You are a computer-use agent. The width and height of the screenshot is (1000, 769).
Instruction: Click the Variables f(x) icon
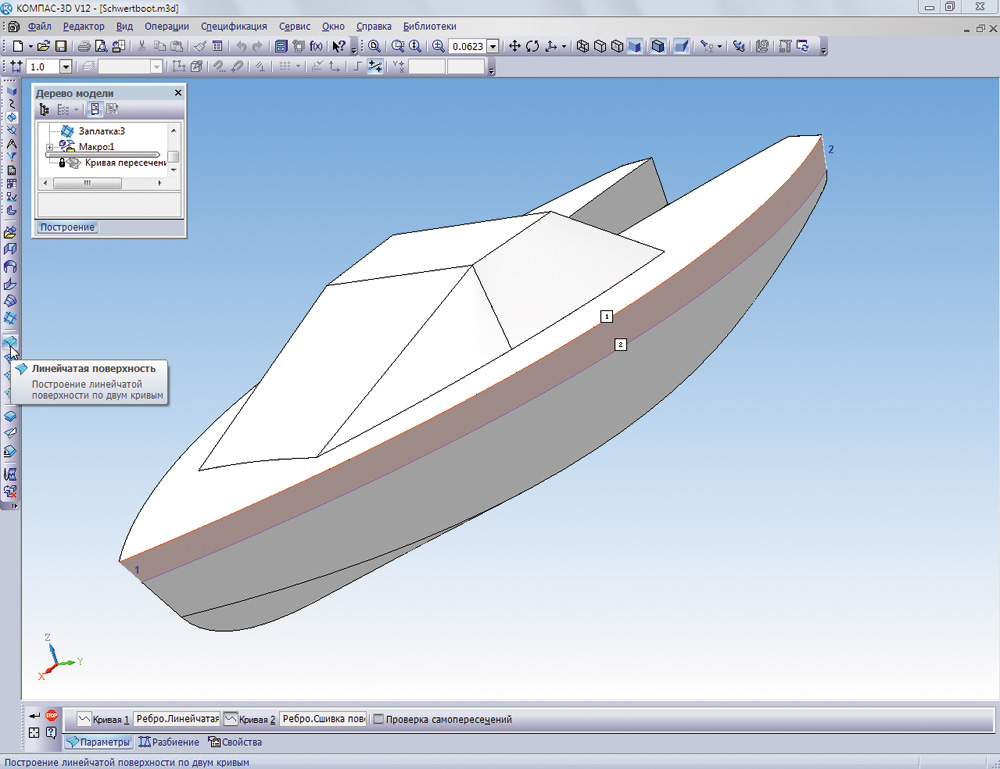tap(316, 46)
